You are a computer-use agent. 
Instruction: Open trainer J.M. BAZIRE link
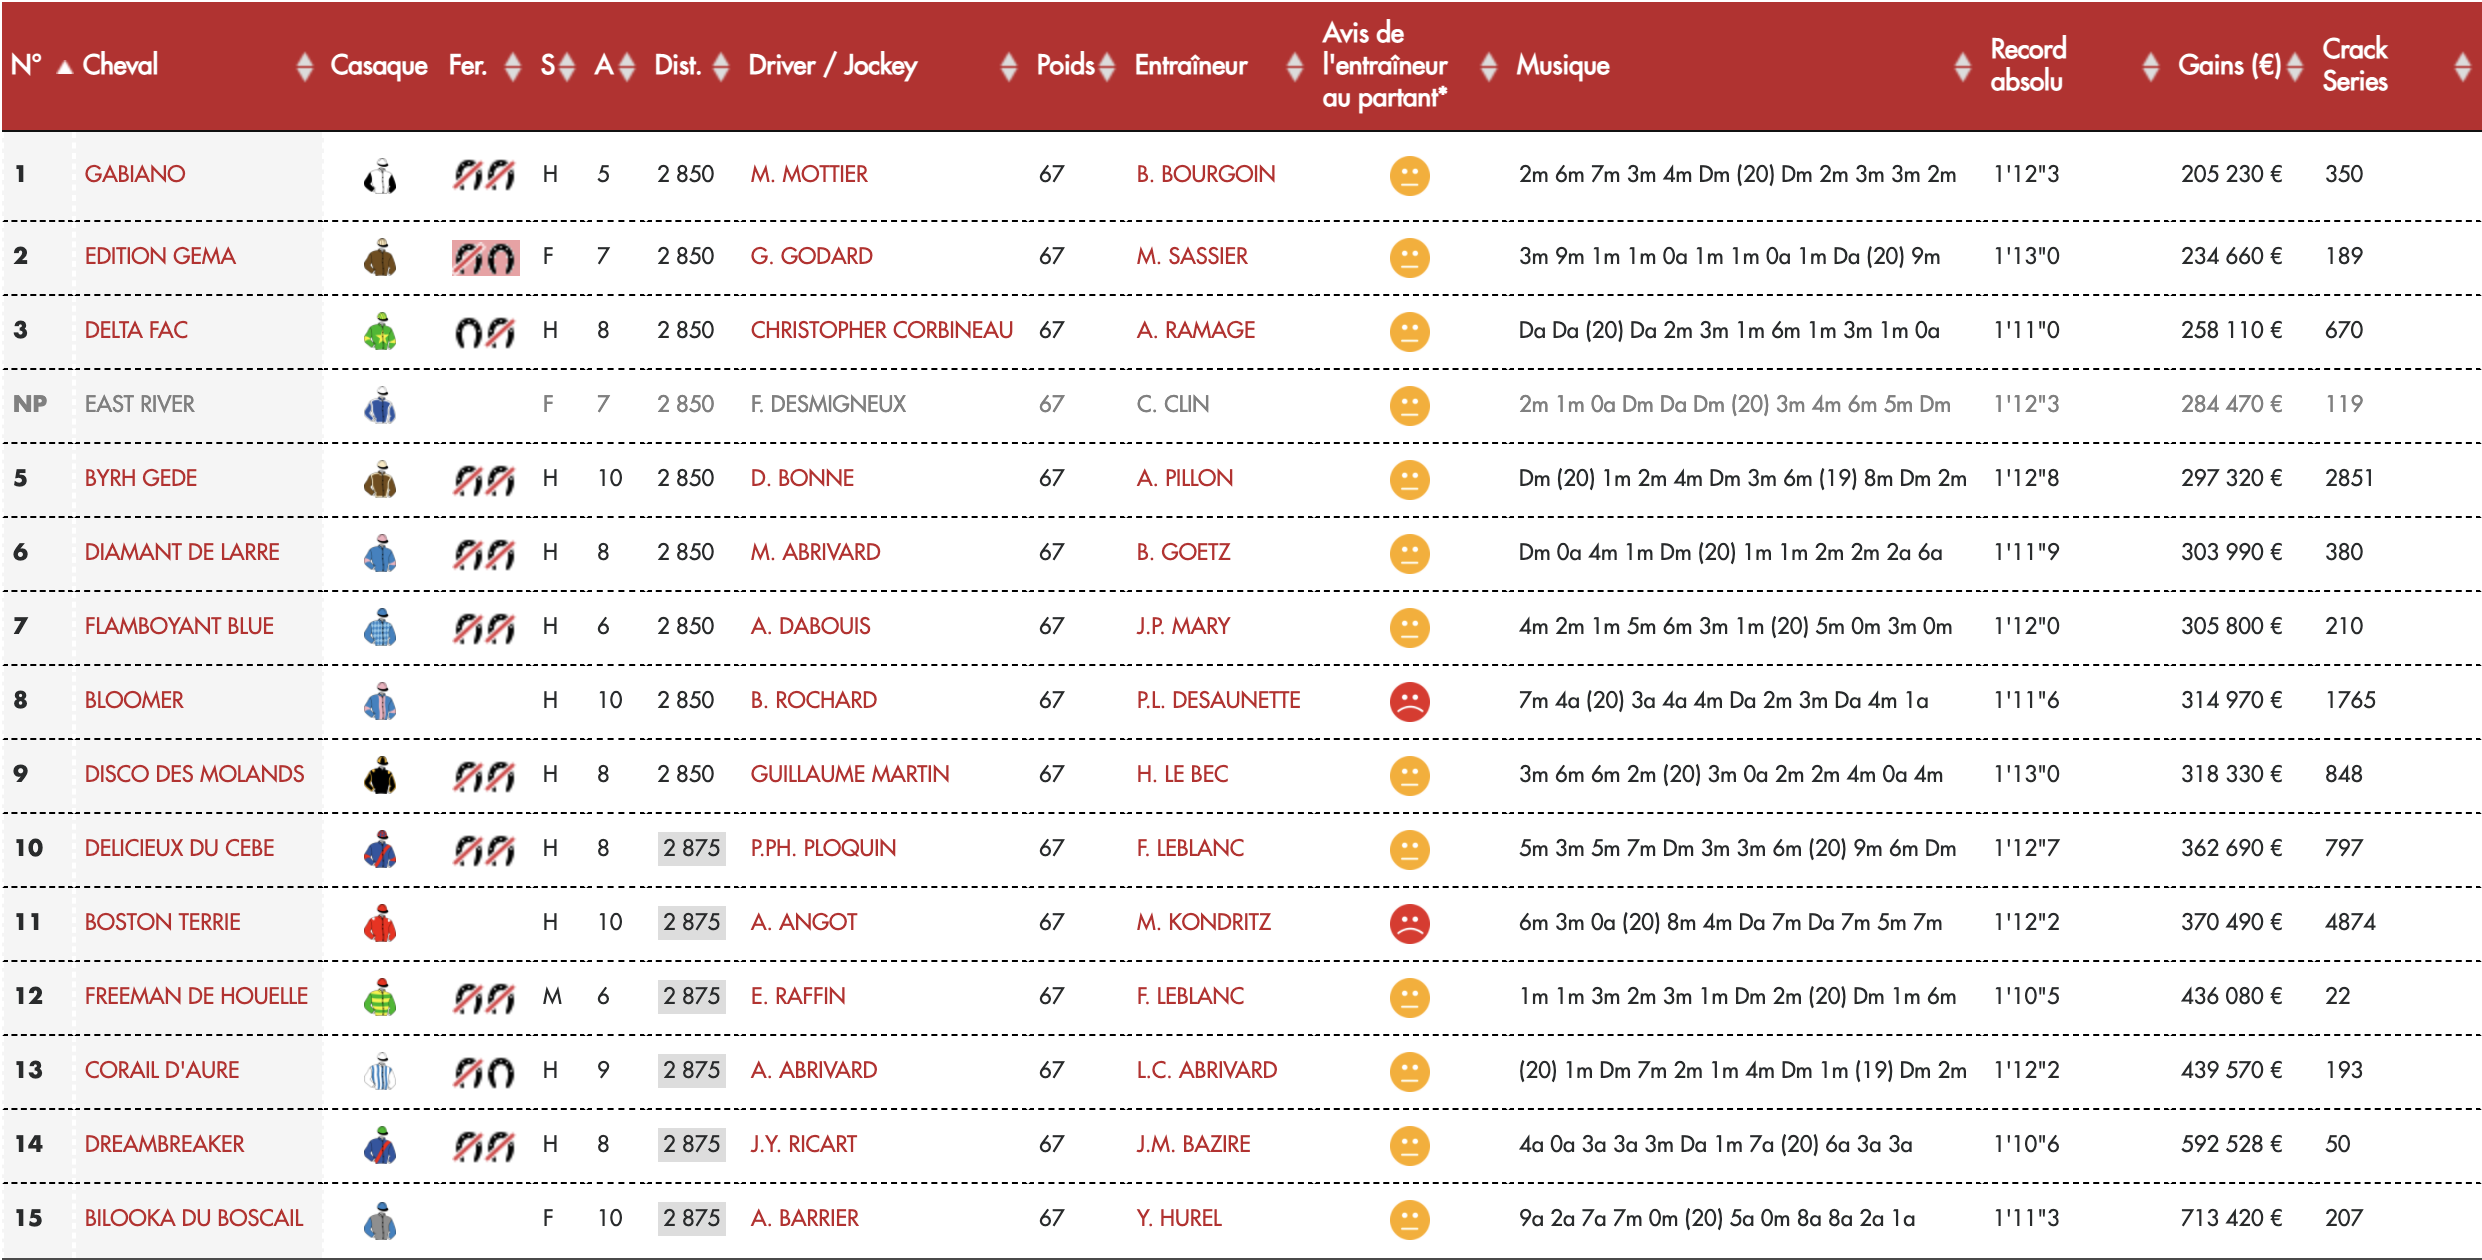pyautogui.click(x=1193, y=1144)
